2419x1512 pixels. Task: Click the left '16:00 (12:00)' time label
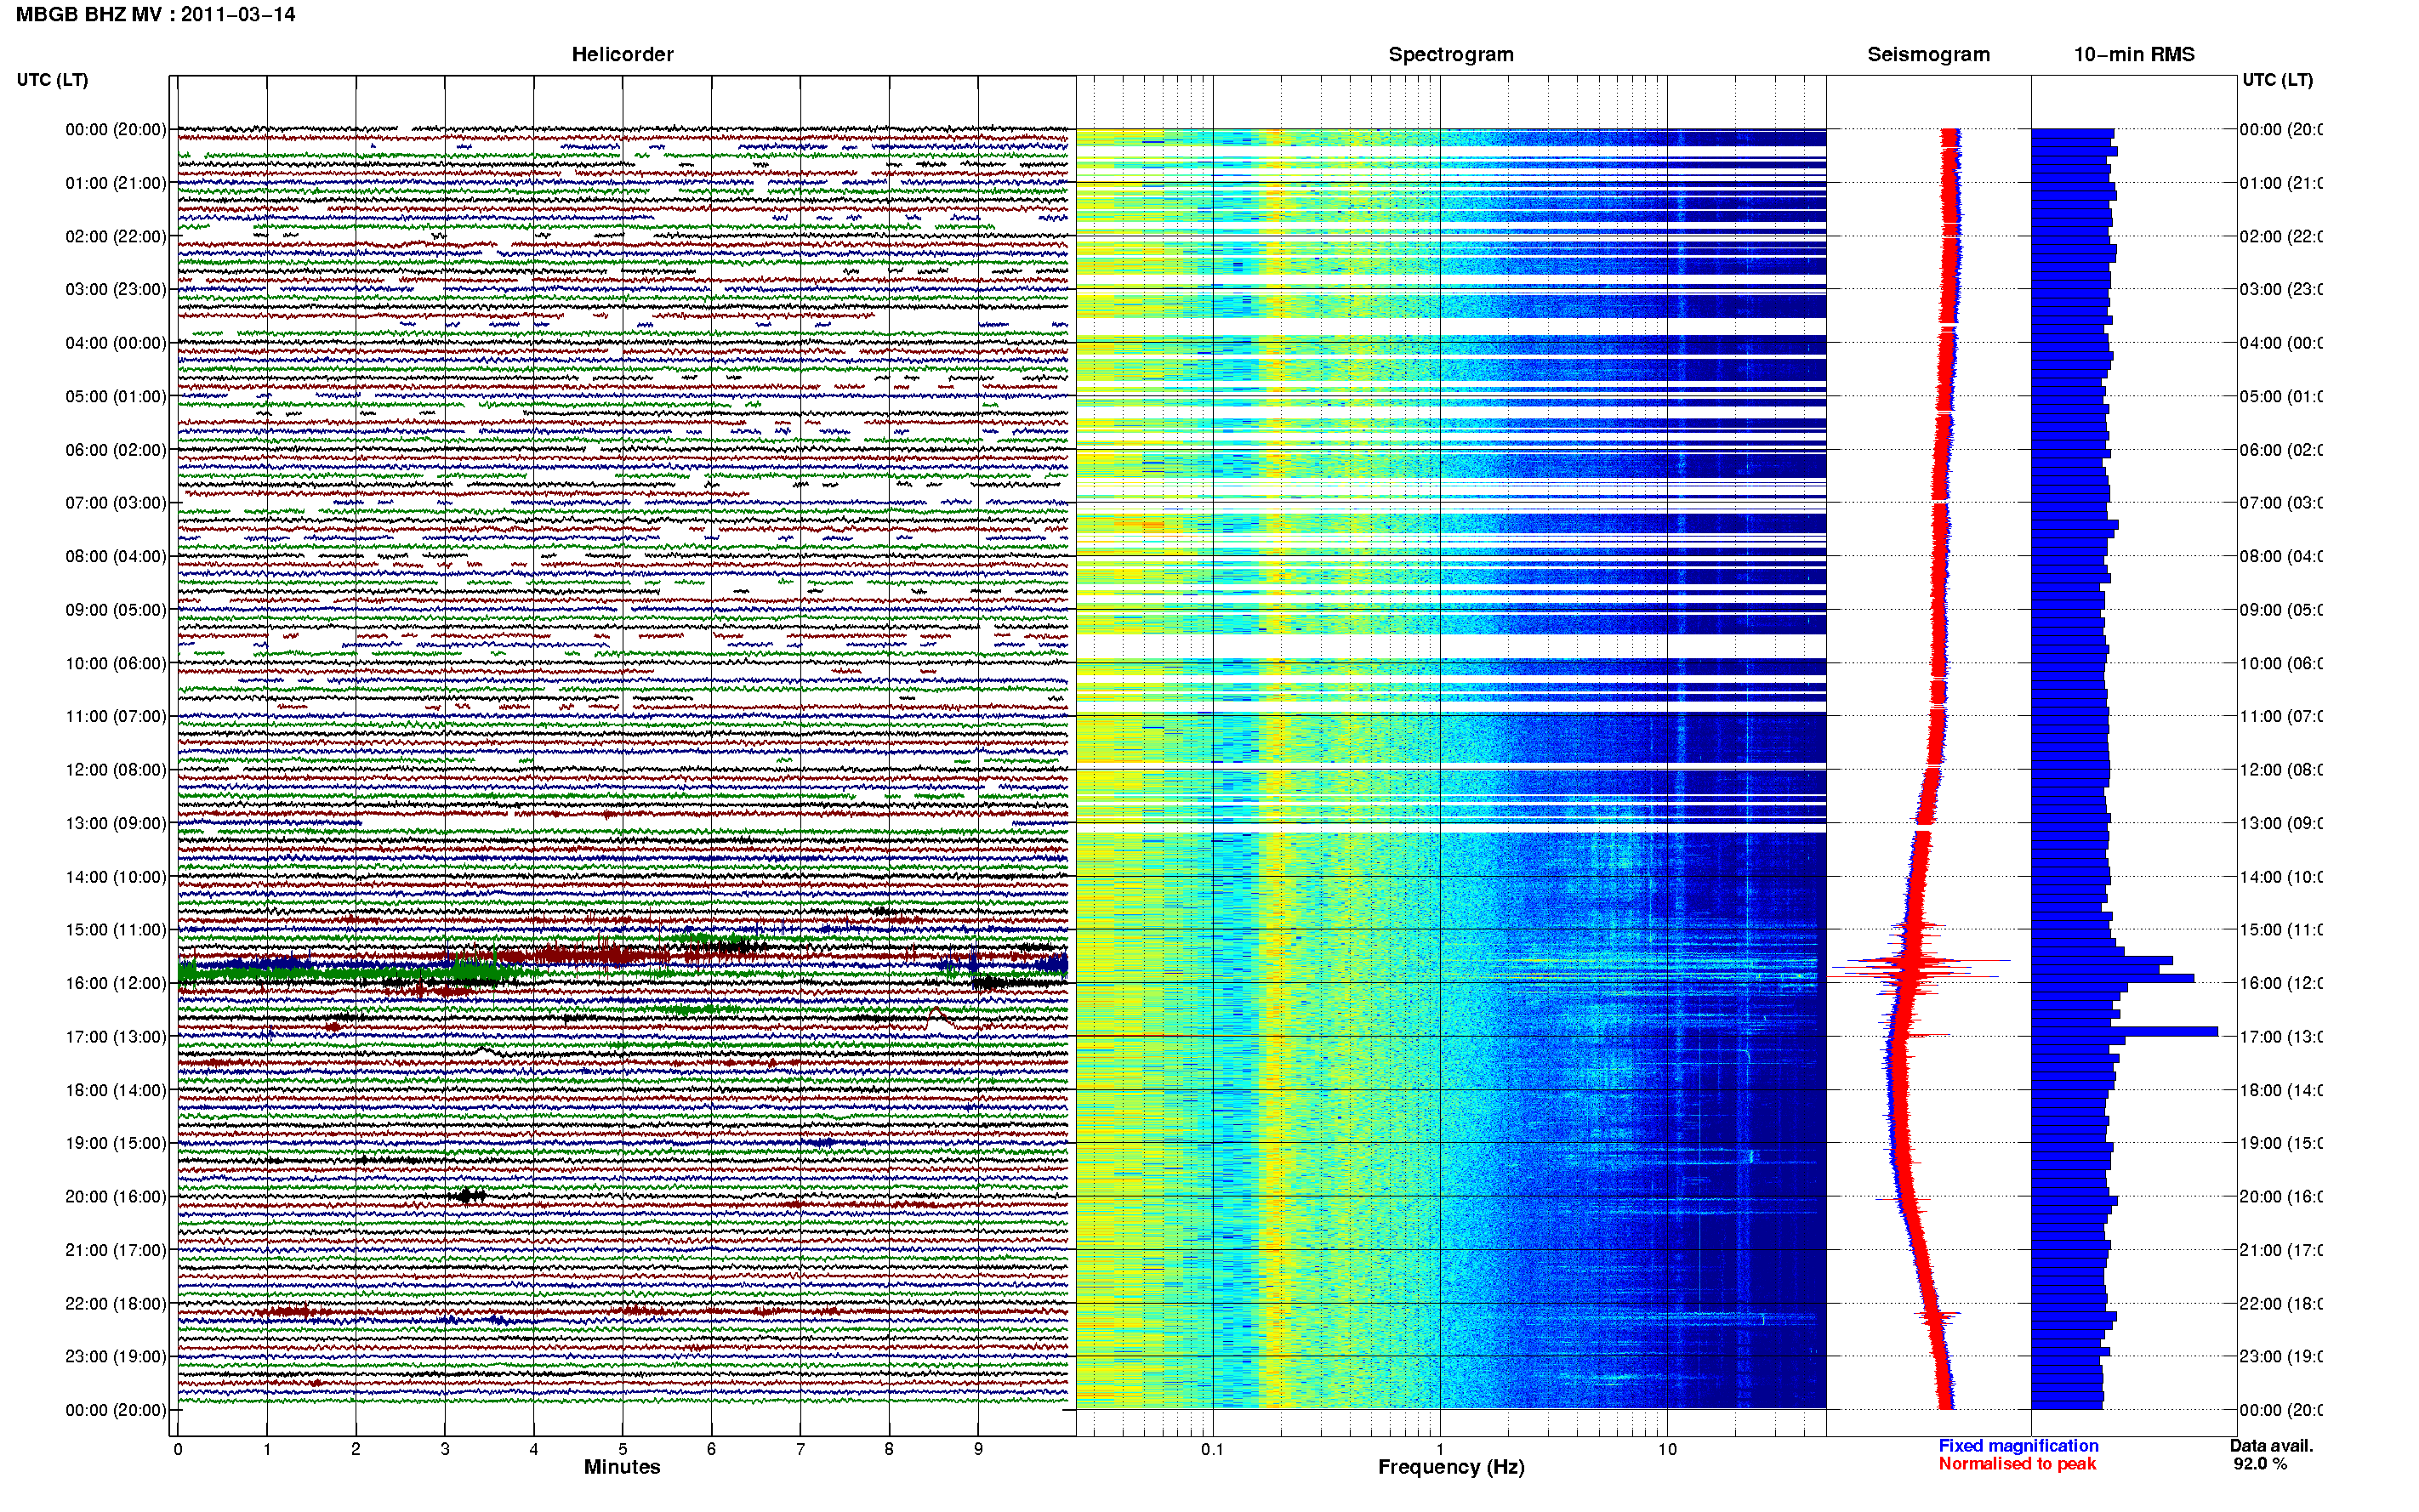click(x=116, y=983)
